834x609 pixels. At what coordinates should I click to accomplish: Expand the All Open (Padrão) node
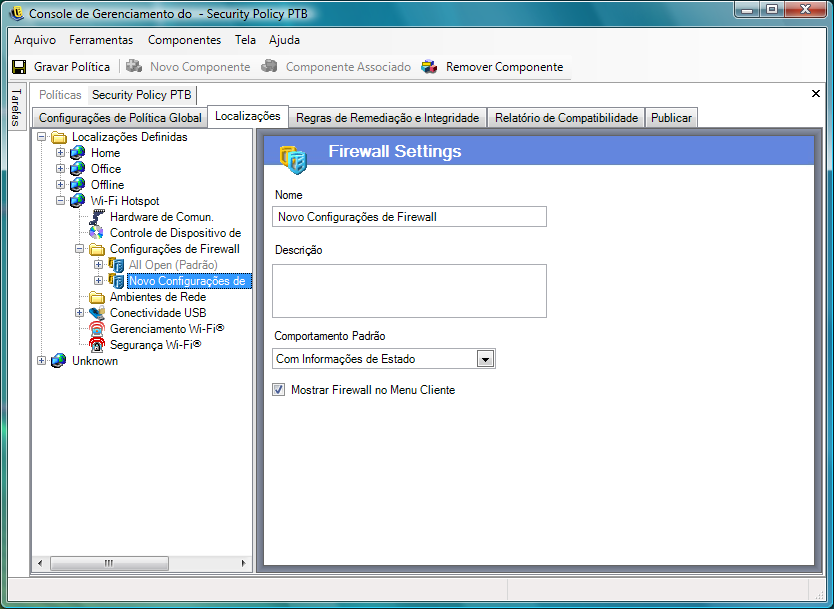(x=99, y=265)
